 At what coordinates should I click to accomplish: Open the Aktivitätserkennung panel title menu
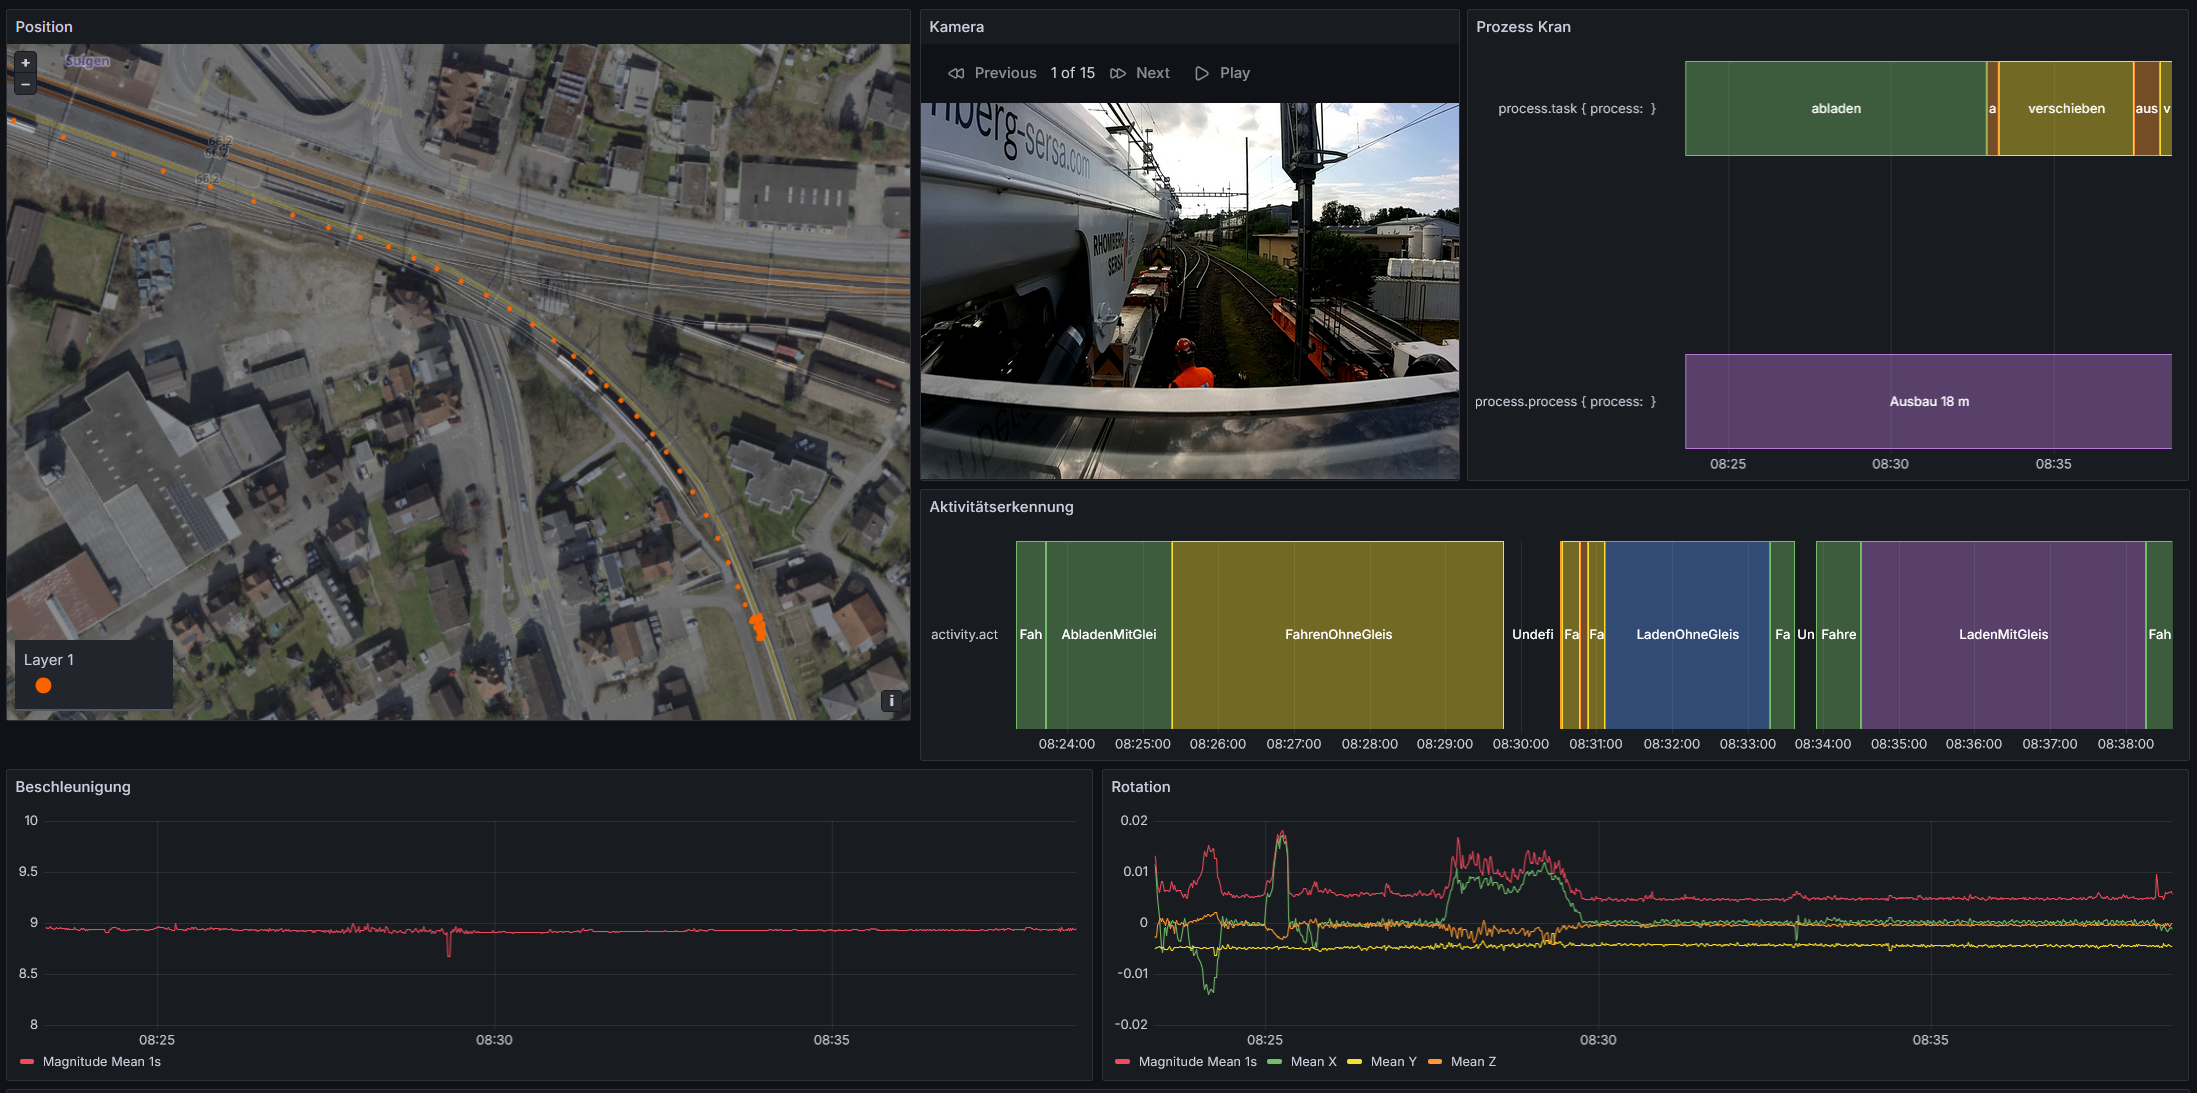[x=1001, y=507]
